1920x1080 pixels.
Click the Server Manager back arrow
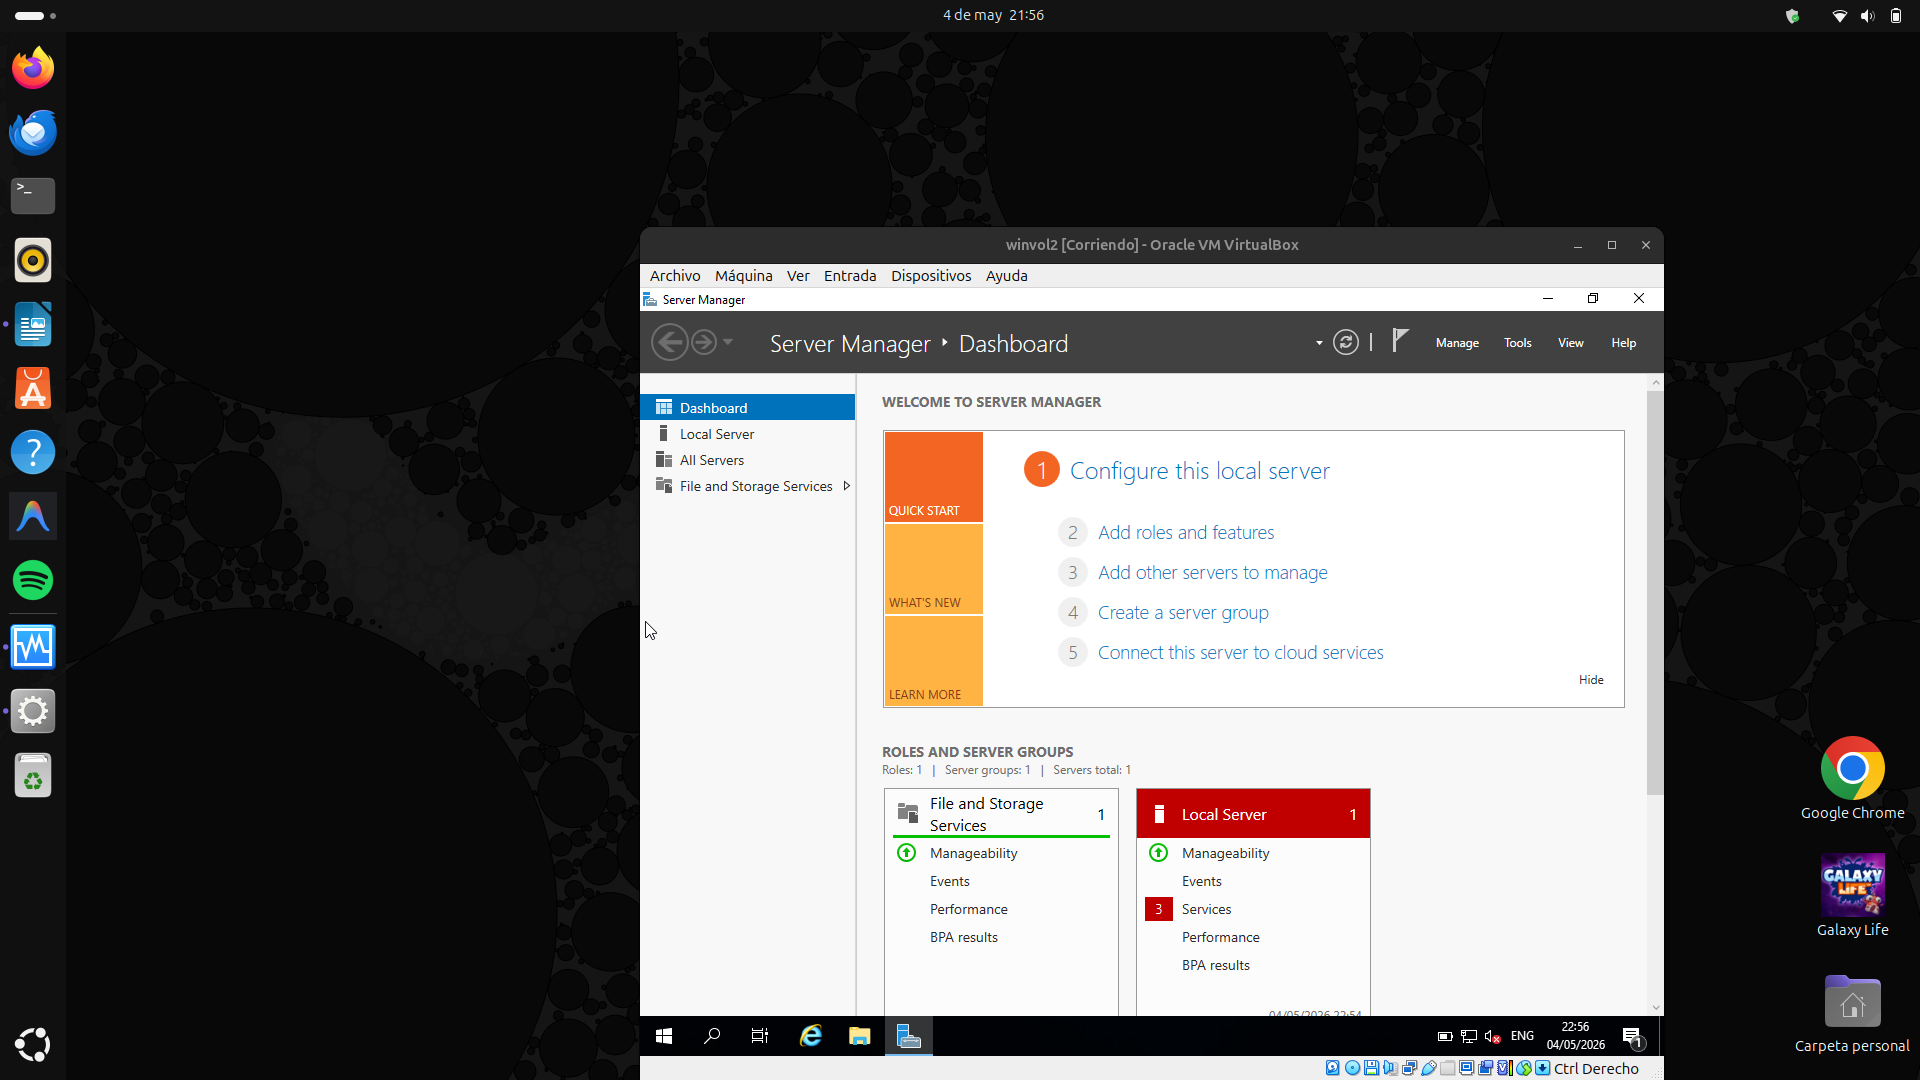pos(670,343)
